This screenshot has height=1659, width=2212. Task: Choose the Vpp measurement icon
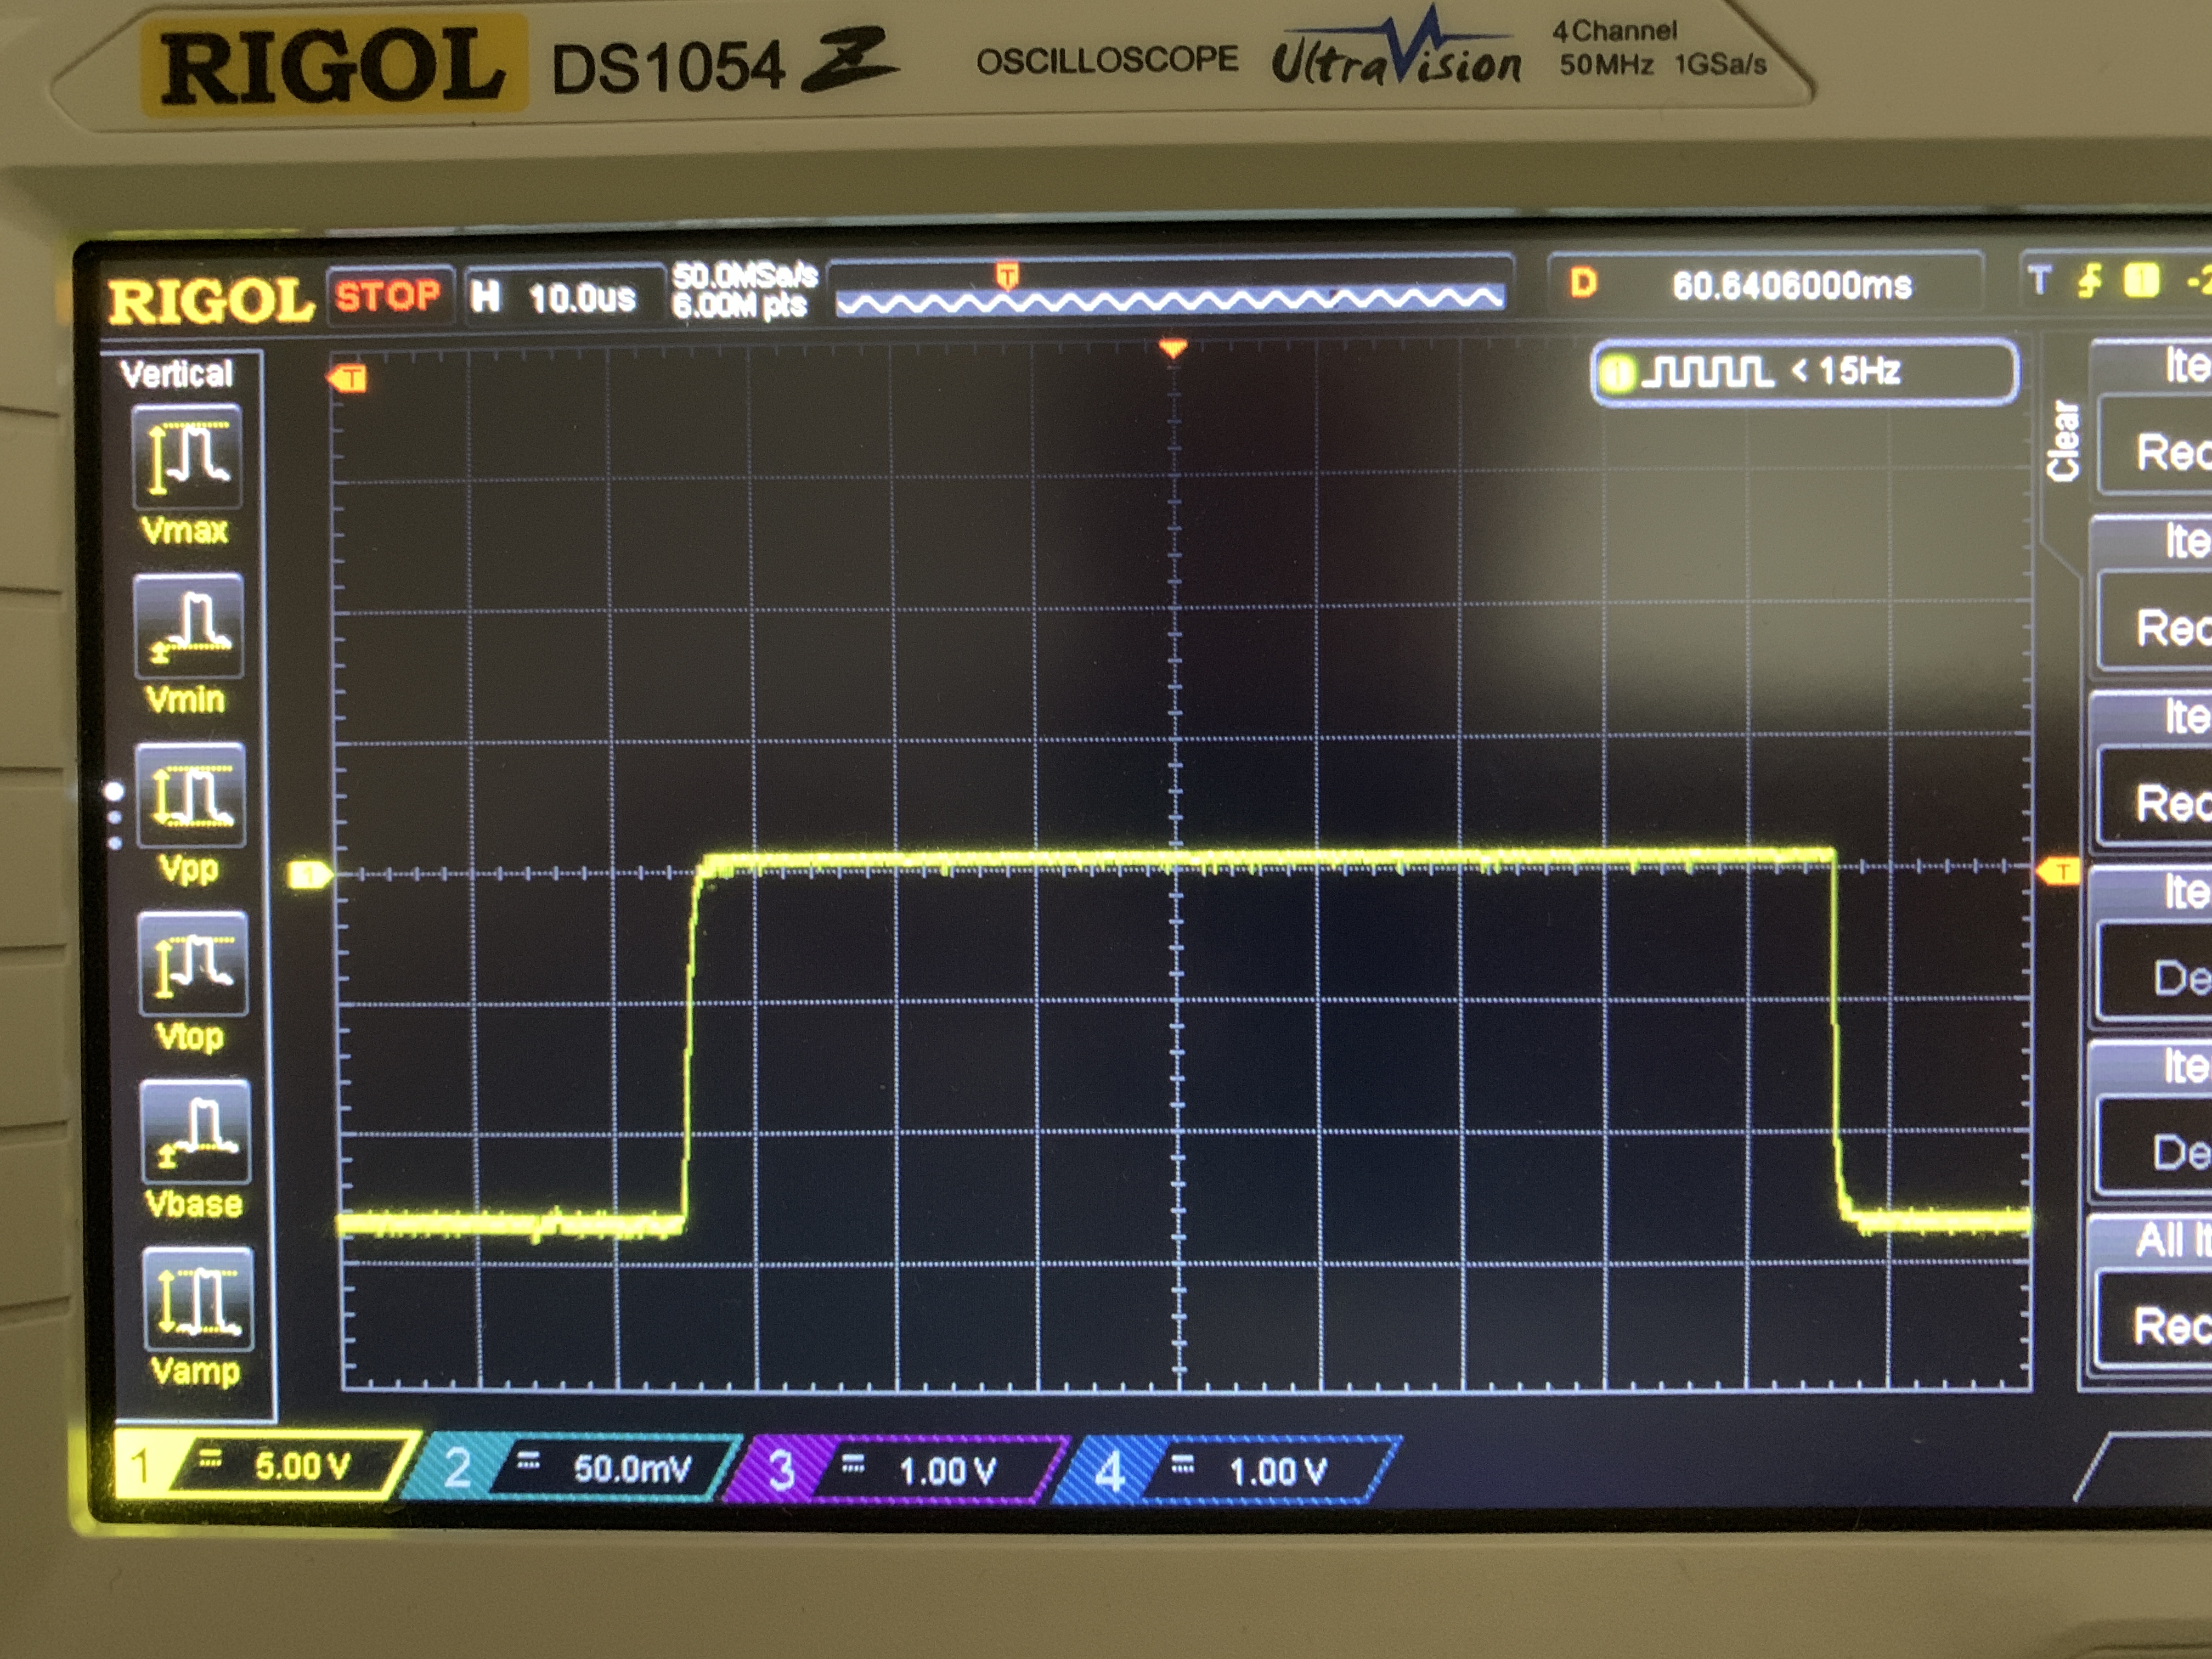(x=190, y=797)
